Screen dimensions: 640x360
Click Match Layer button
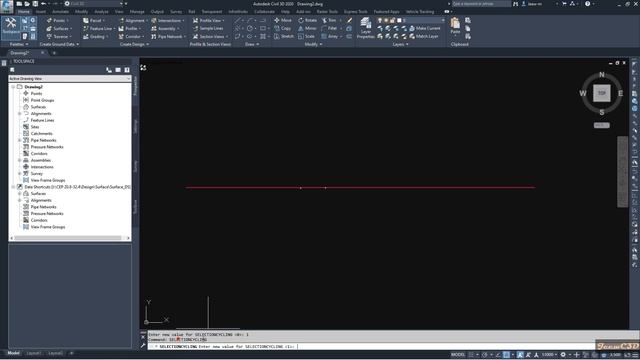424,37
